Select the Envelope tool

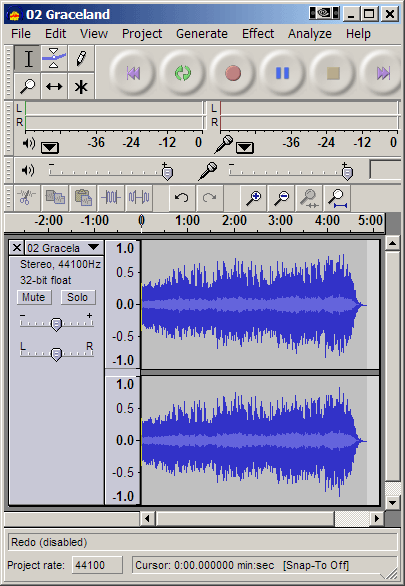[54, 59]
